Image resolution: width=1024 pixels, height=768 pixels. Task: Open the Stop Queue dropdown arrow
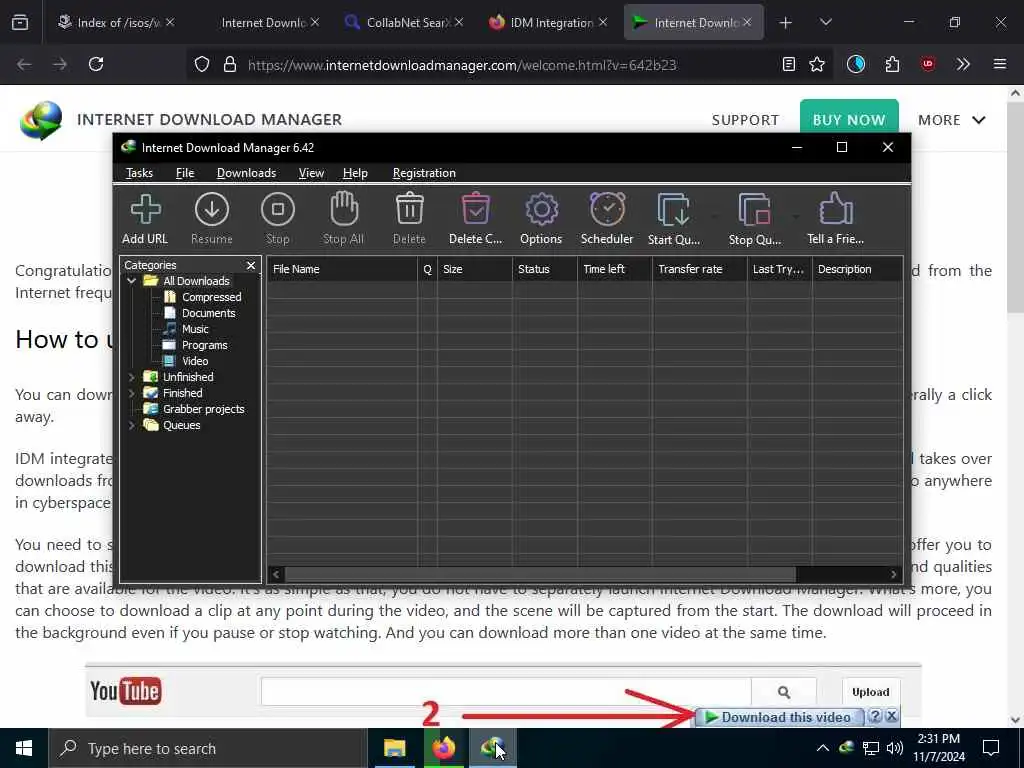click(x=795, y=216)
